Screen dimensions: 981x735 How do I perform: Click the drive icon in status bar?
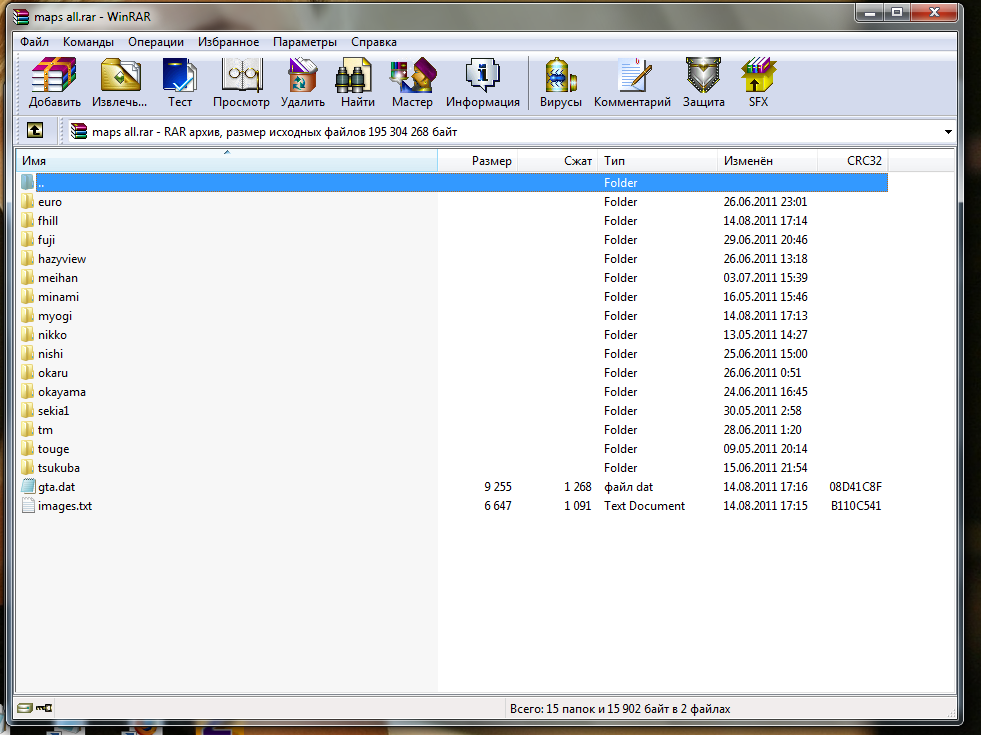pyautogui.click(x=24, y=708)
